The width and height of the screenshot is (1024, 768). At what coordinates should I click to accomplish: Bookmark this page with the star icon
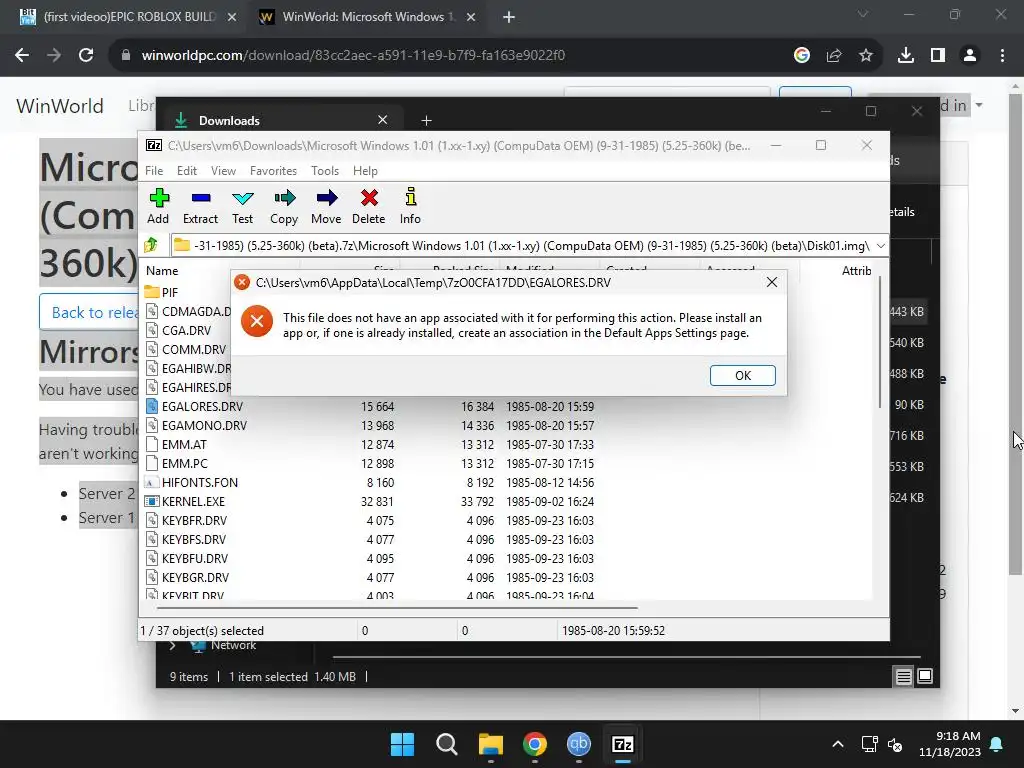click(866, 56)
